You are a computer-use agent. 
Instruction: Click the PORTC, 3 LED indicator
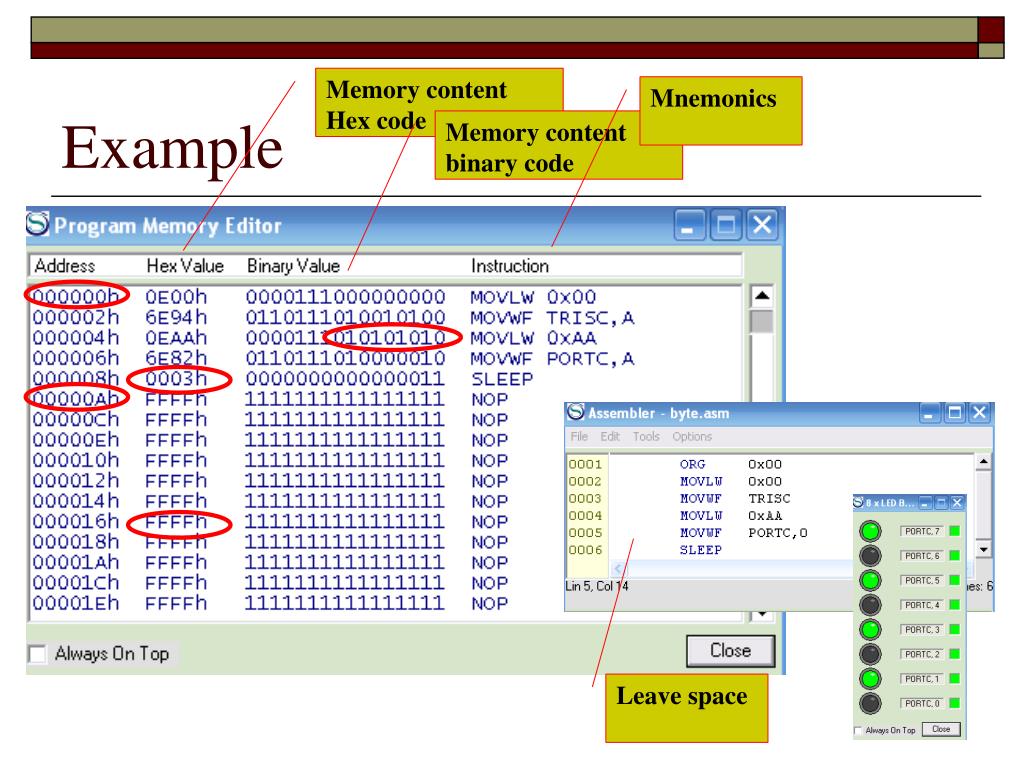pos(870,630)
